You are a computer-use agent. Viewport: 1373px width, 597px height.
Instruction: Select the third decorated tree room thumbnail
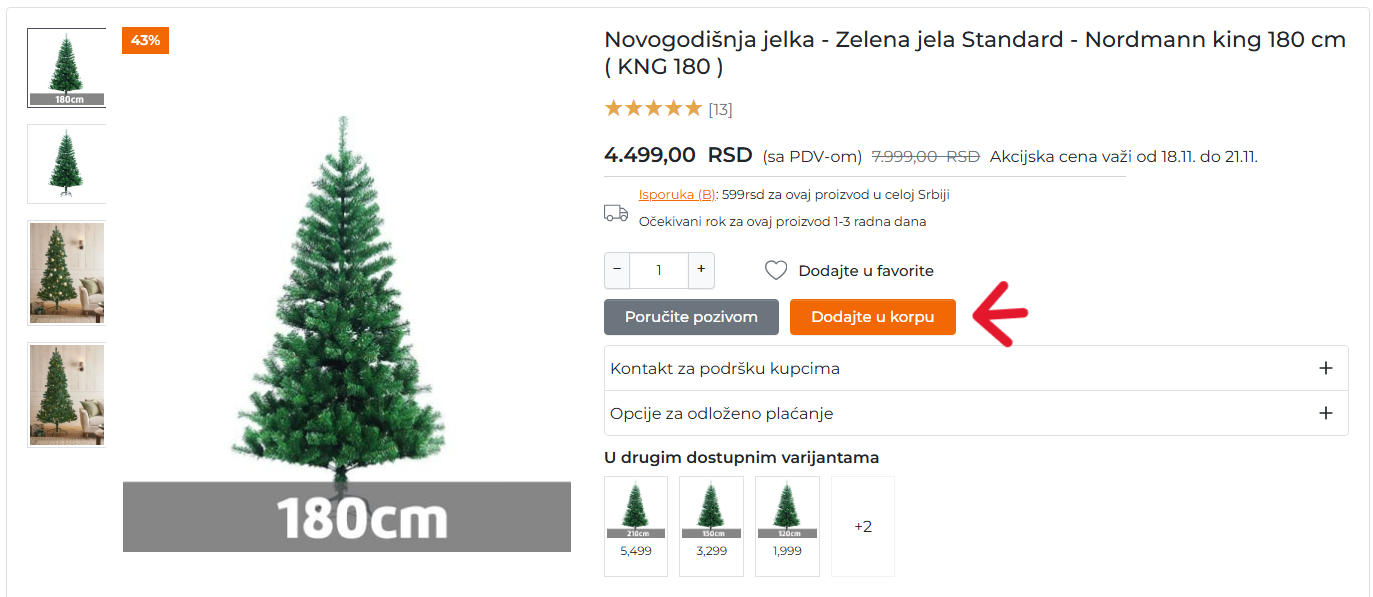(66, 273)
